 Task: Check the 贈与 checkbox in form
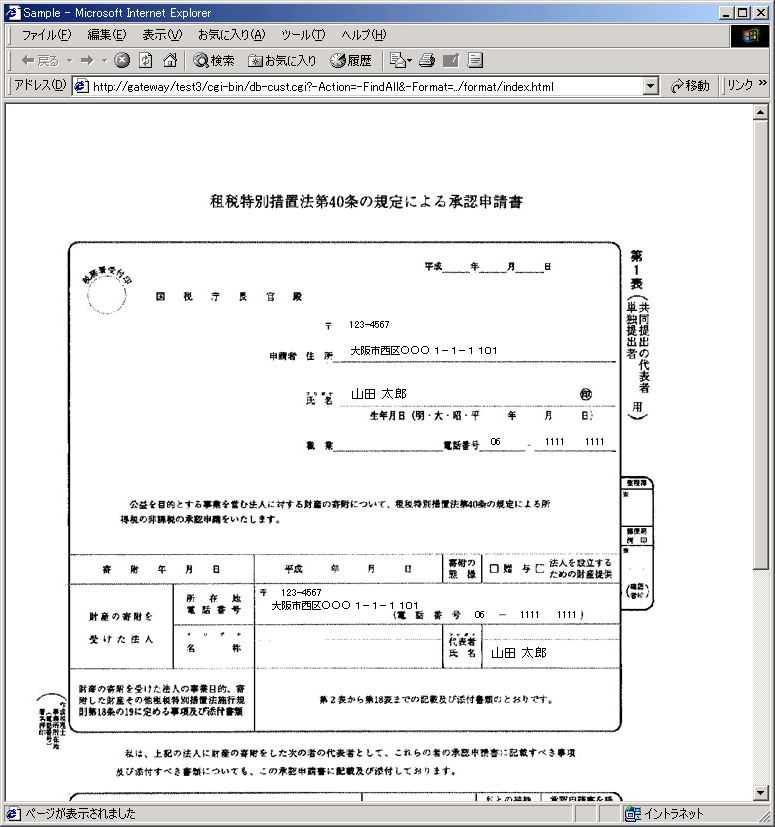pyautogui.click(x=494, y=569)
